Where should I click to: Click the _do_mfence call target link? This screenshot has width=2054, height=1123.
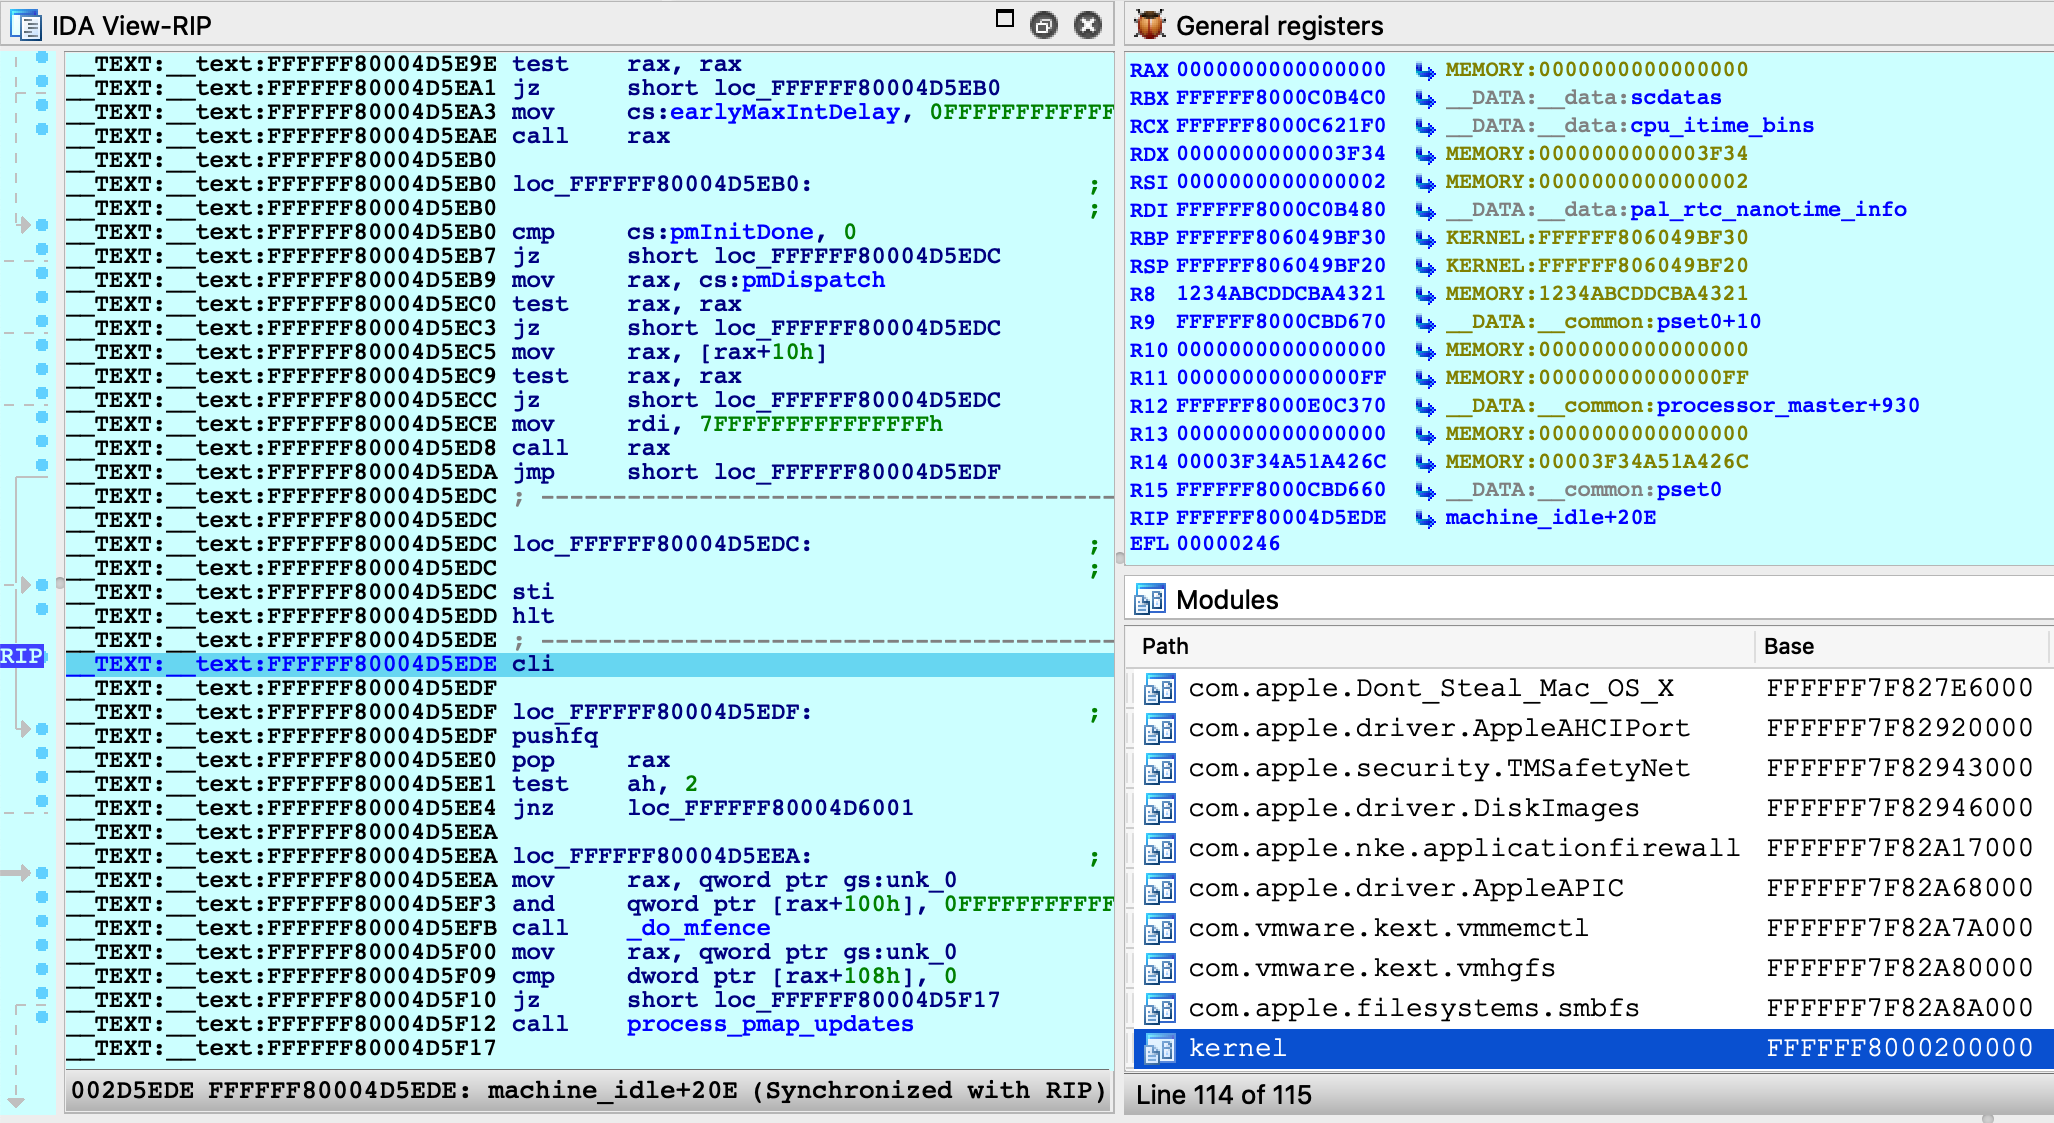pyautogui.click(x=698, y=928)
